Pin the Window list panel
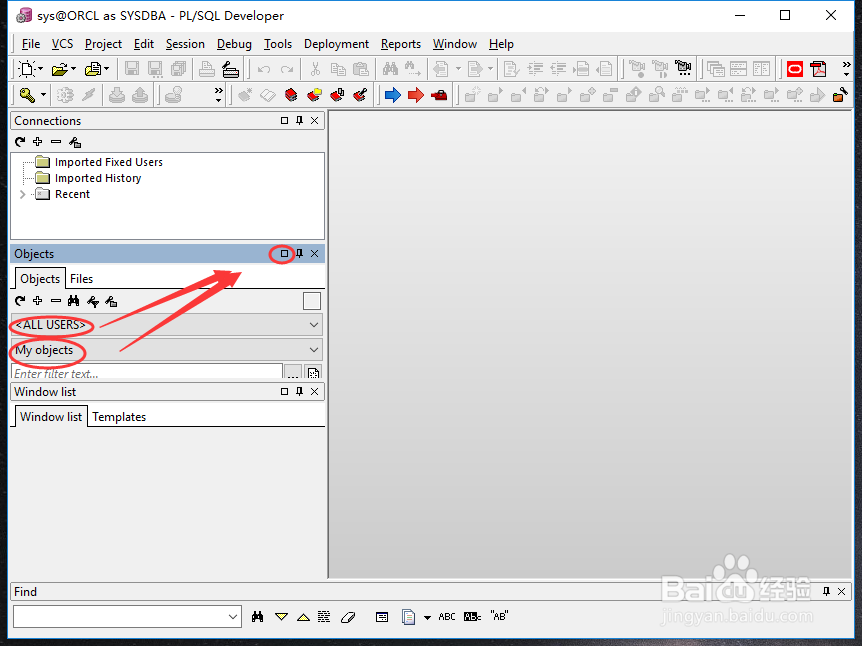Image resolution: width=862 pixels, height=646 pixels. coord(300,391)
